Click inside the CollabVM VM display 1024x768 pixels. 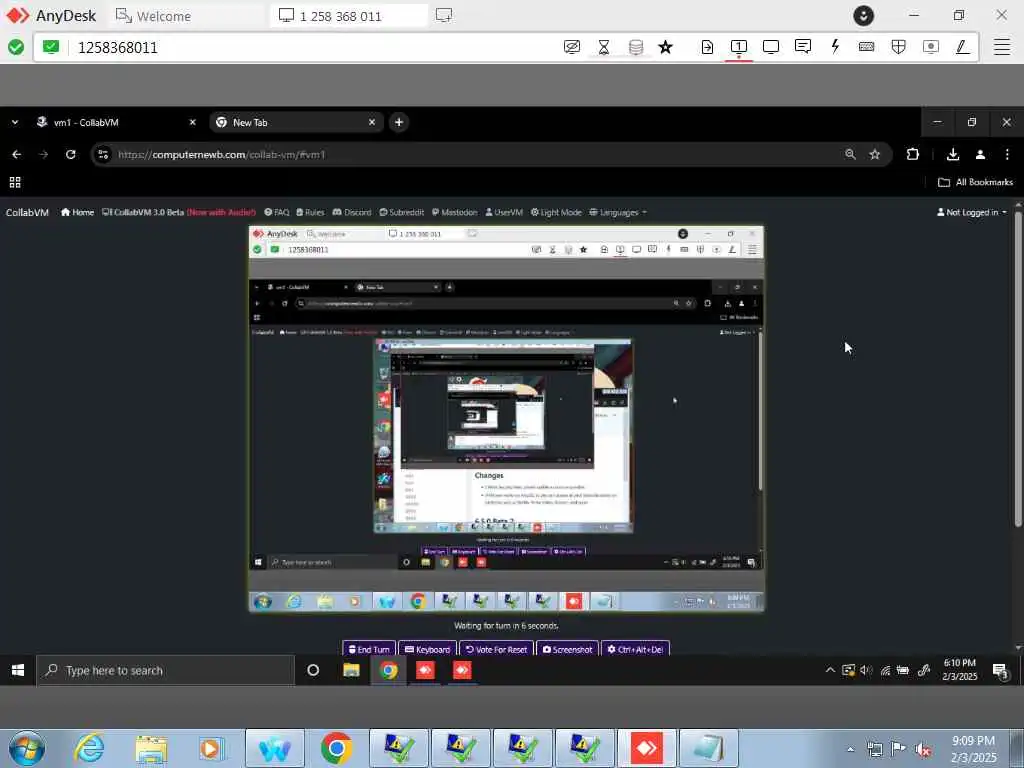click(506, 419)
